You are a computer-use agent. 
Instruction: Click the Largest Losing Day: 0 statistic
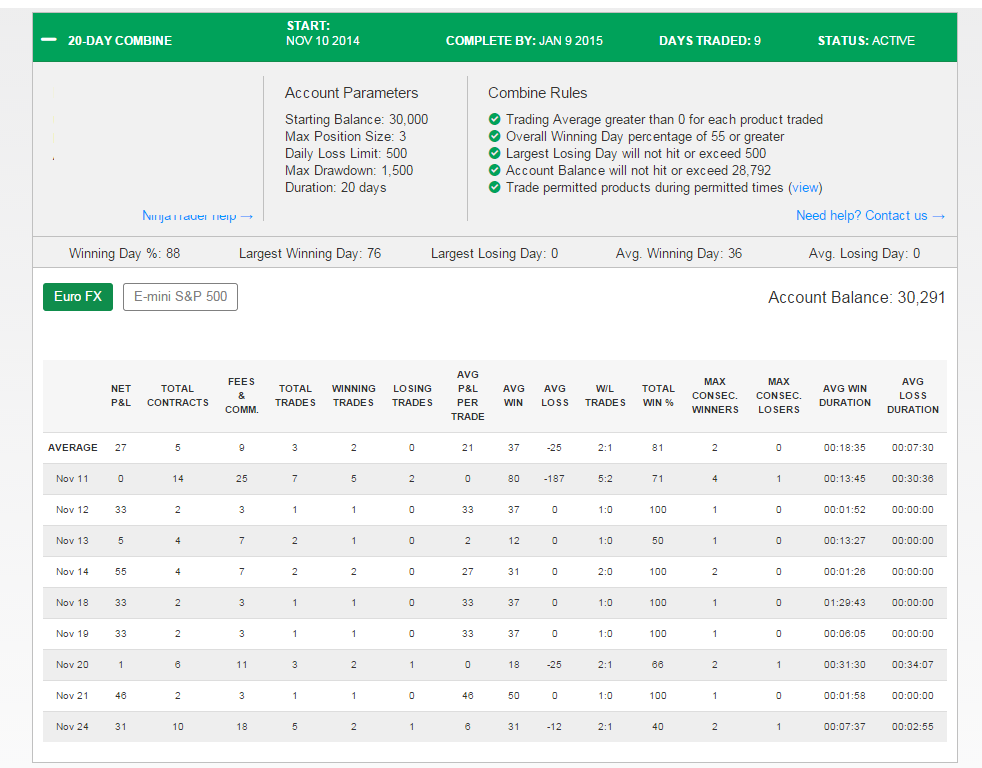[x=494, y=253]
